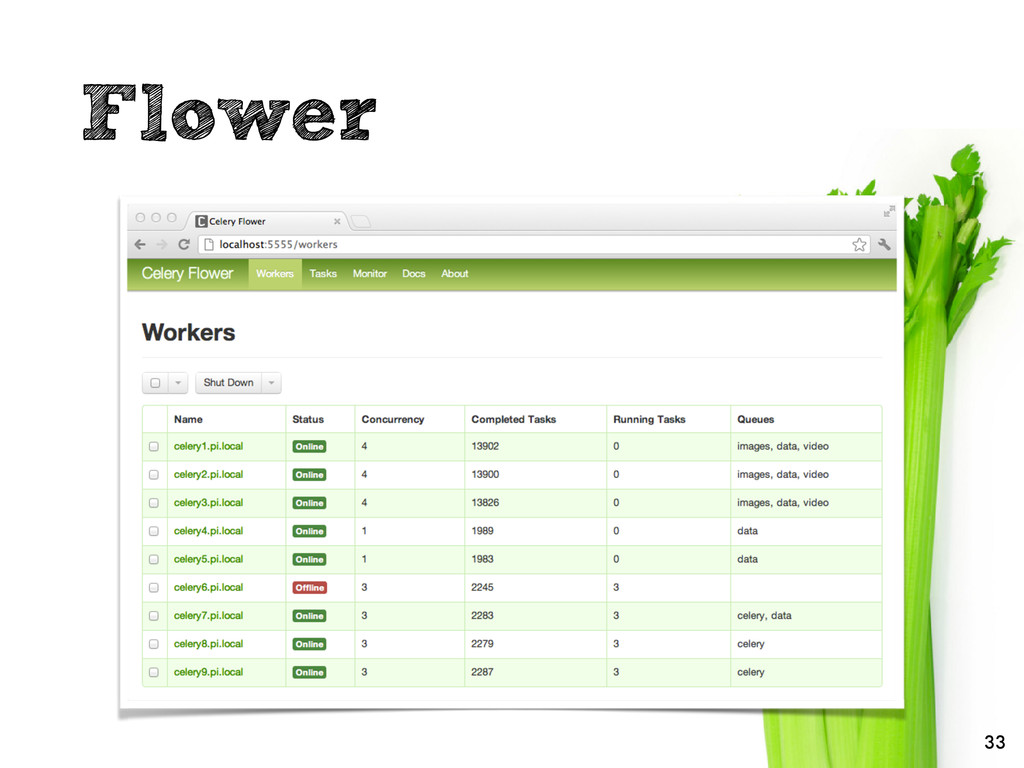
Task: Click the fullscreen arrows icon
Action: click(x=889, y=211)
